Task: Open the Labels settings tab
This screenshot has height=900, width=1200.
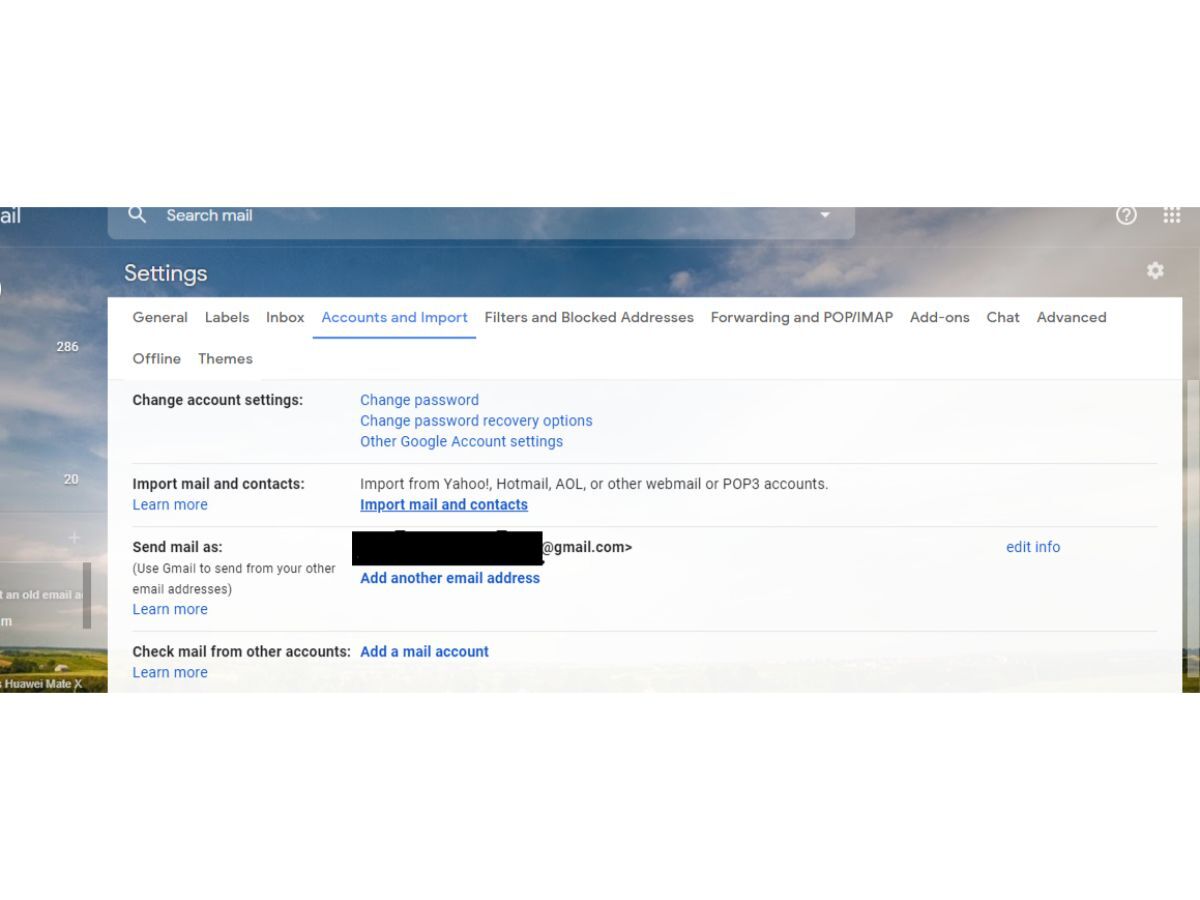Action: (x=227, y=317)
